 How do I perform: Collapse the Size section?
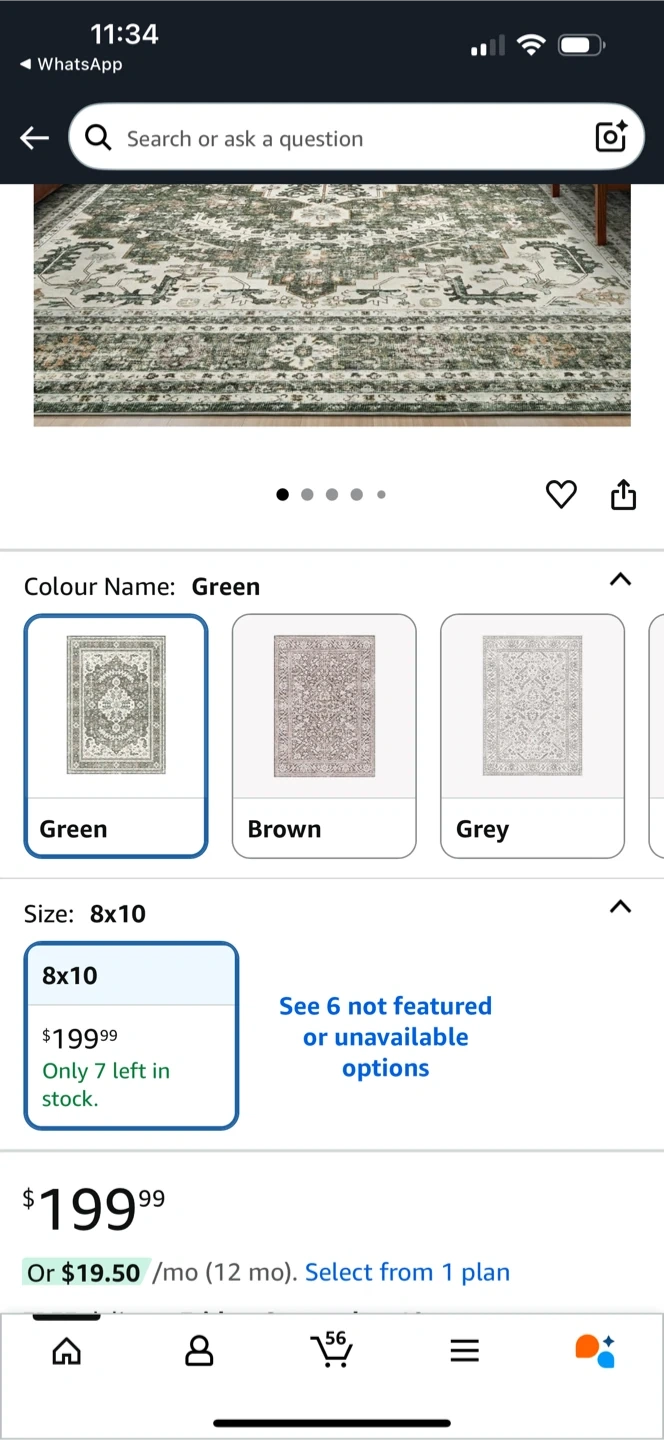(x=620, y=907)
